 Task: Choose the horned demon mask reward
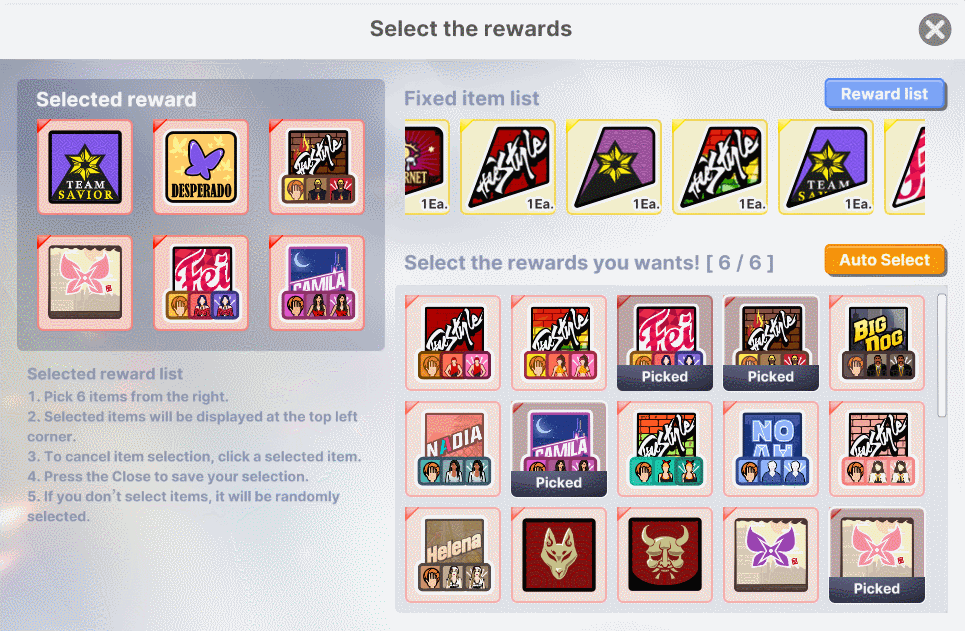pyautogui.click(x=665, y=555)
